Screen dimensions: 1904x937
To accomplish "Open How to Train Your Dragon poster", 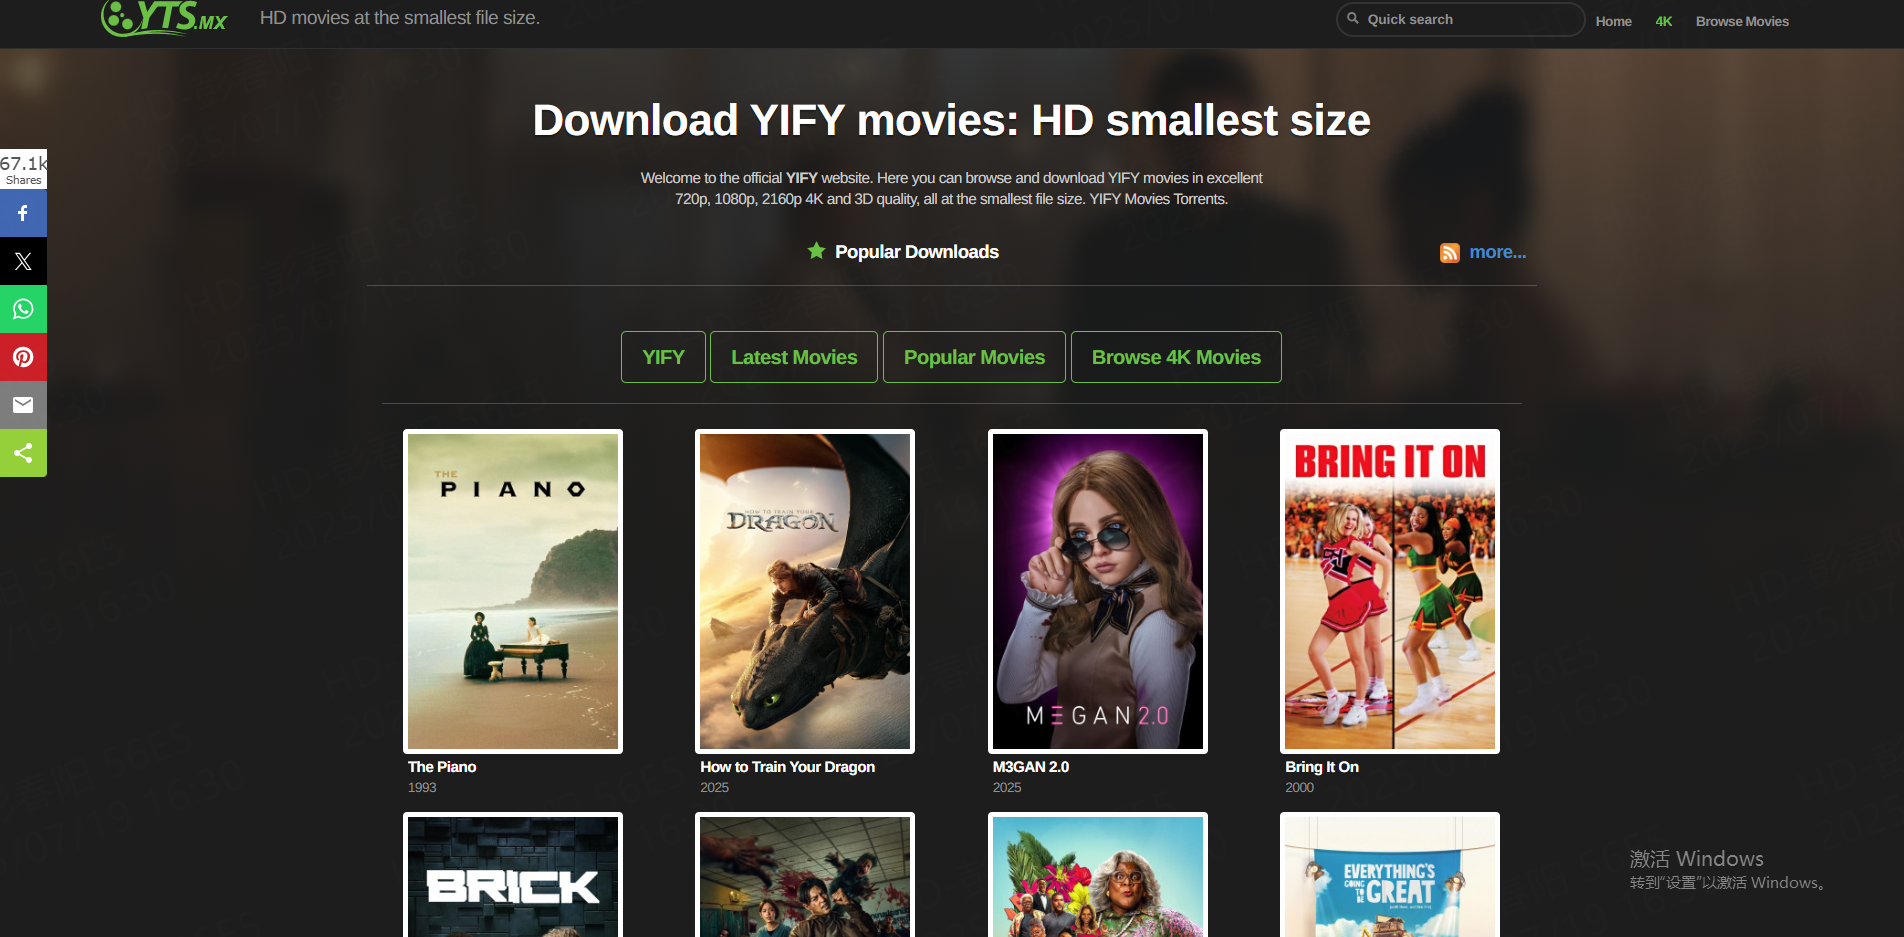I will pyautogui.click(x=805, y=591).
